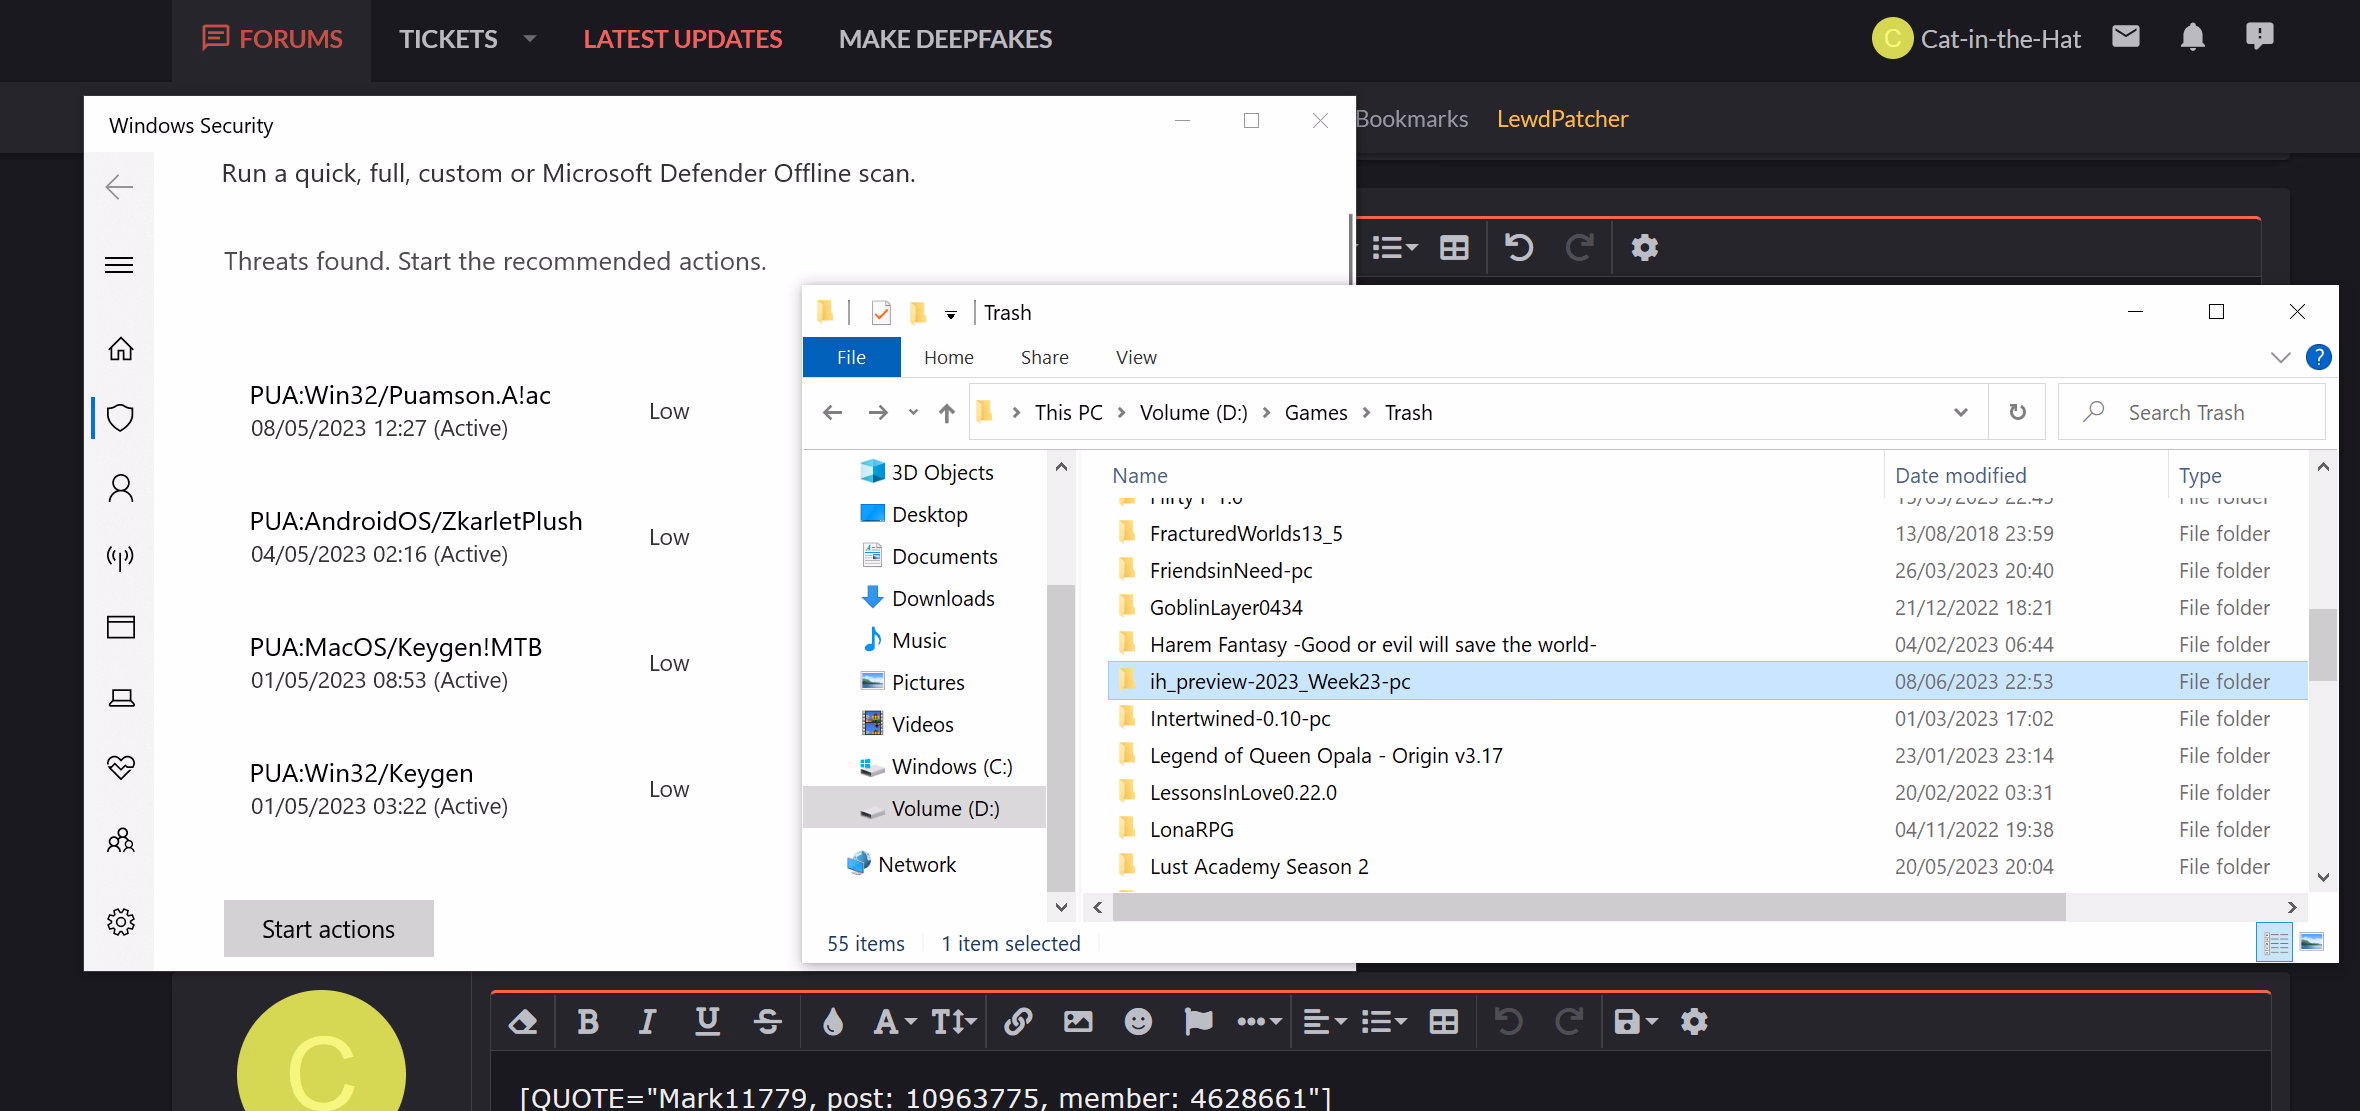Insert an image using the editor toolbar
The width and height of the screenshot is (2360, 1111).
(x=1078, y=1021)
